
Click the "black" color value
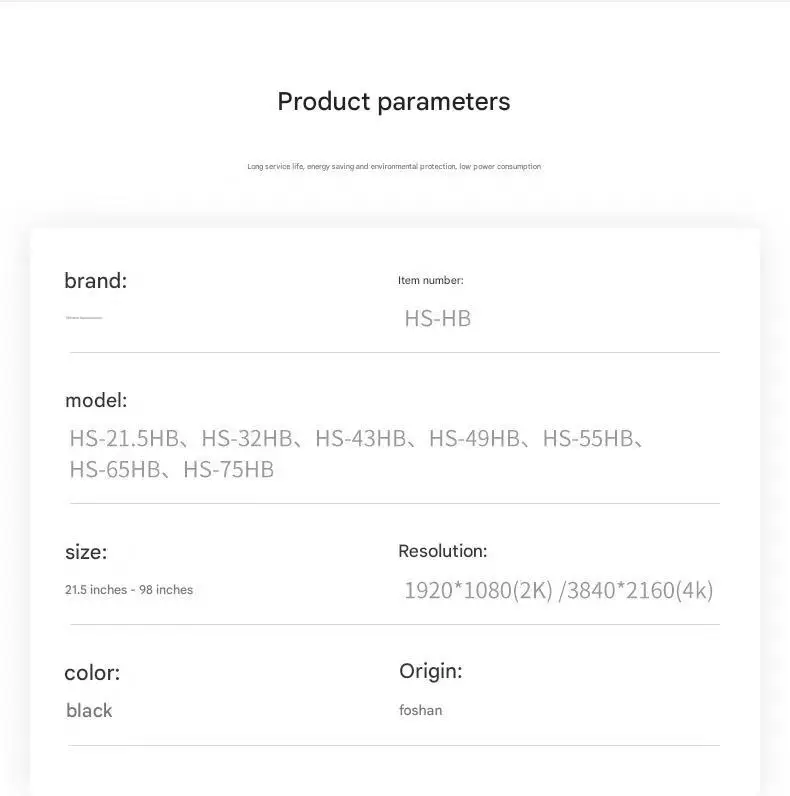click(x=89, y=711)
